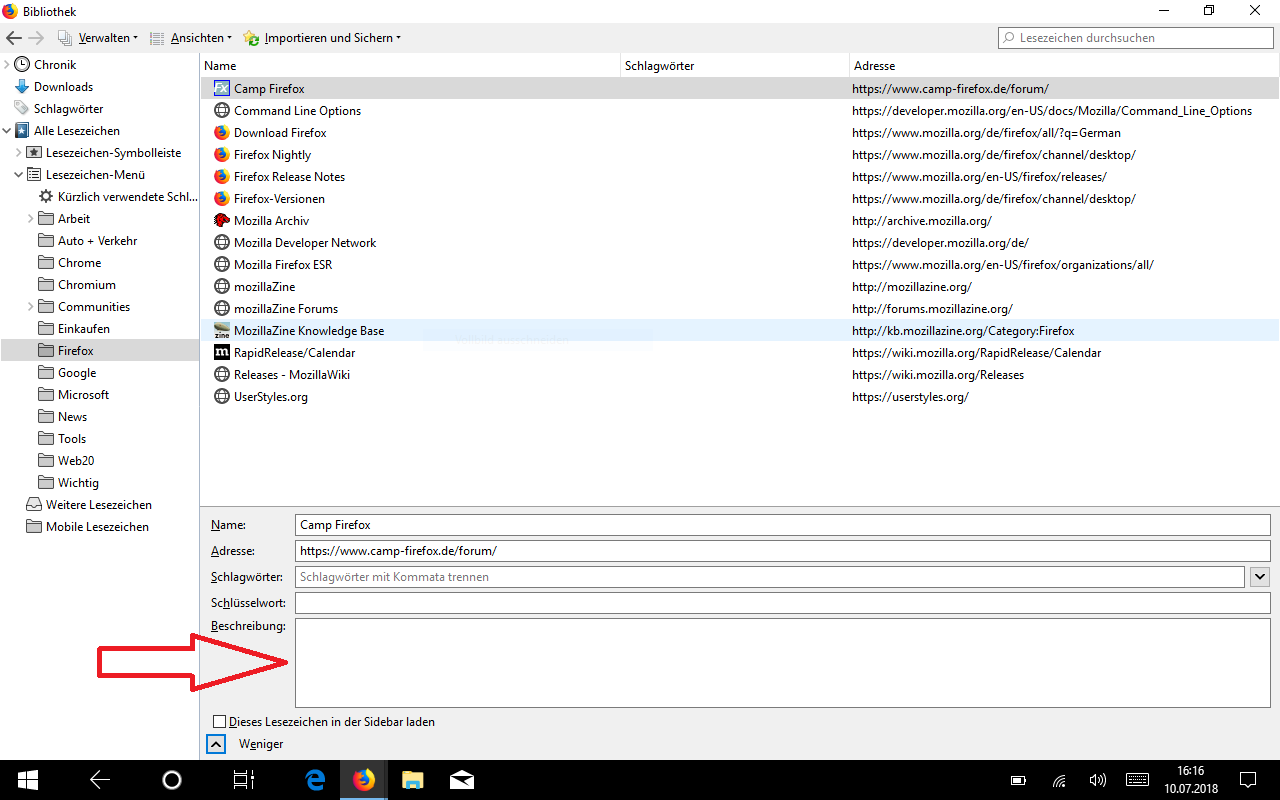
Task: Expand the Lesezeichen-Symbolleiste node
Action: click(19, 153)
